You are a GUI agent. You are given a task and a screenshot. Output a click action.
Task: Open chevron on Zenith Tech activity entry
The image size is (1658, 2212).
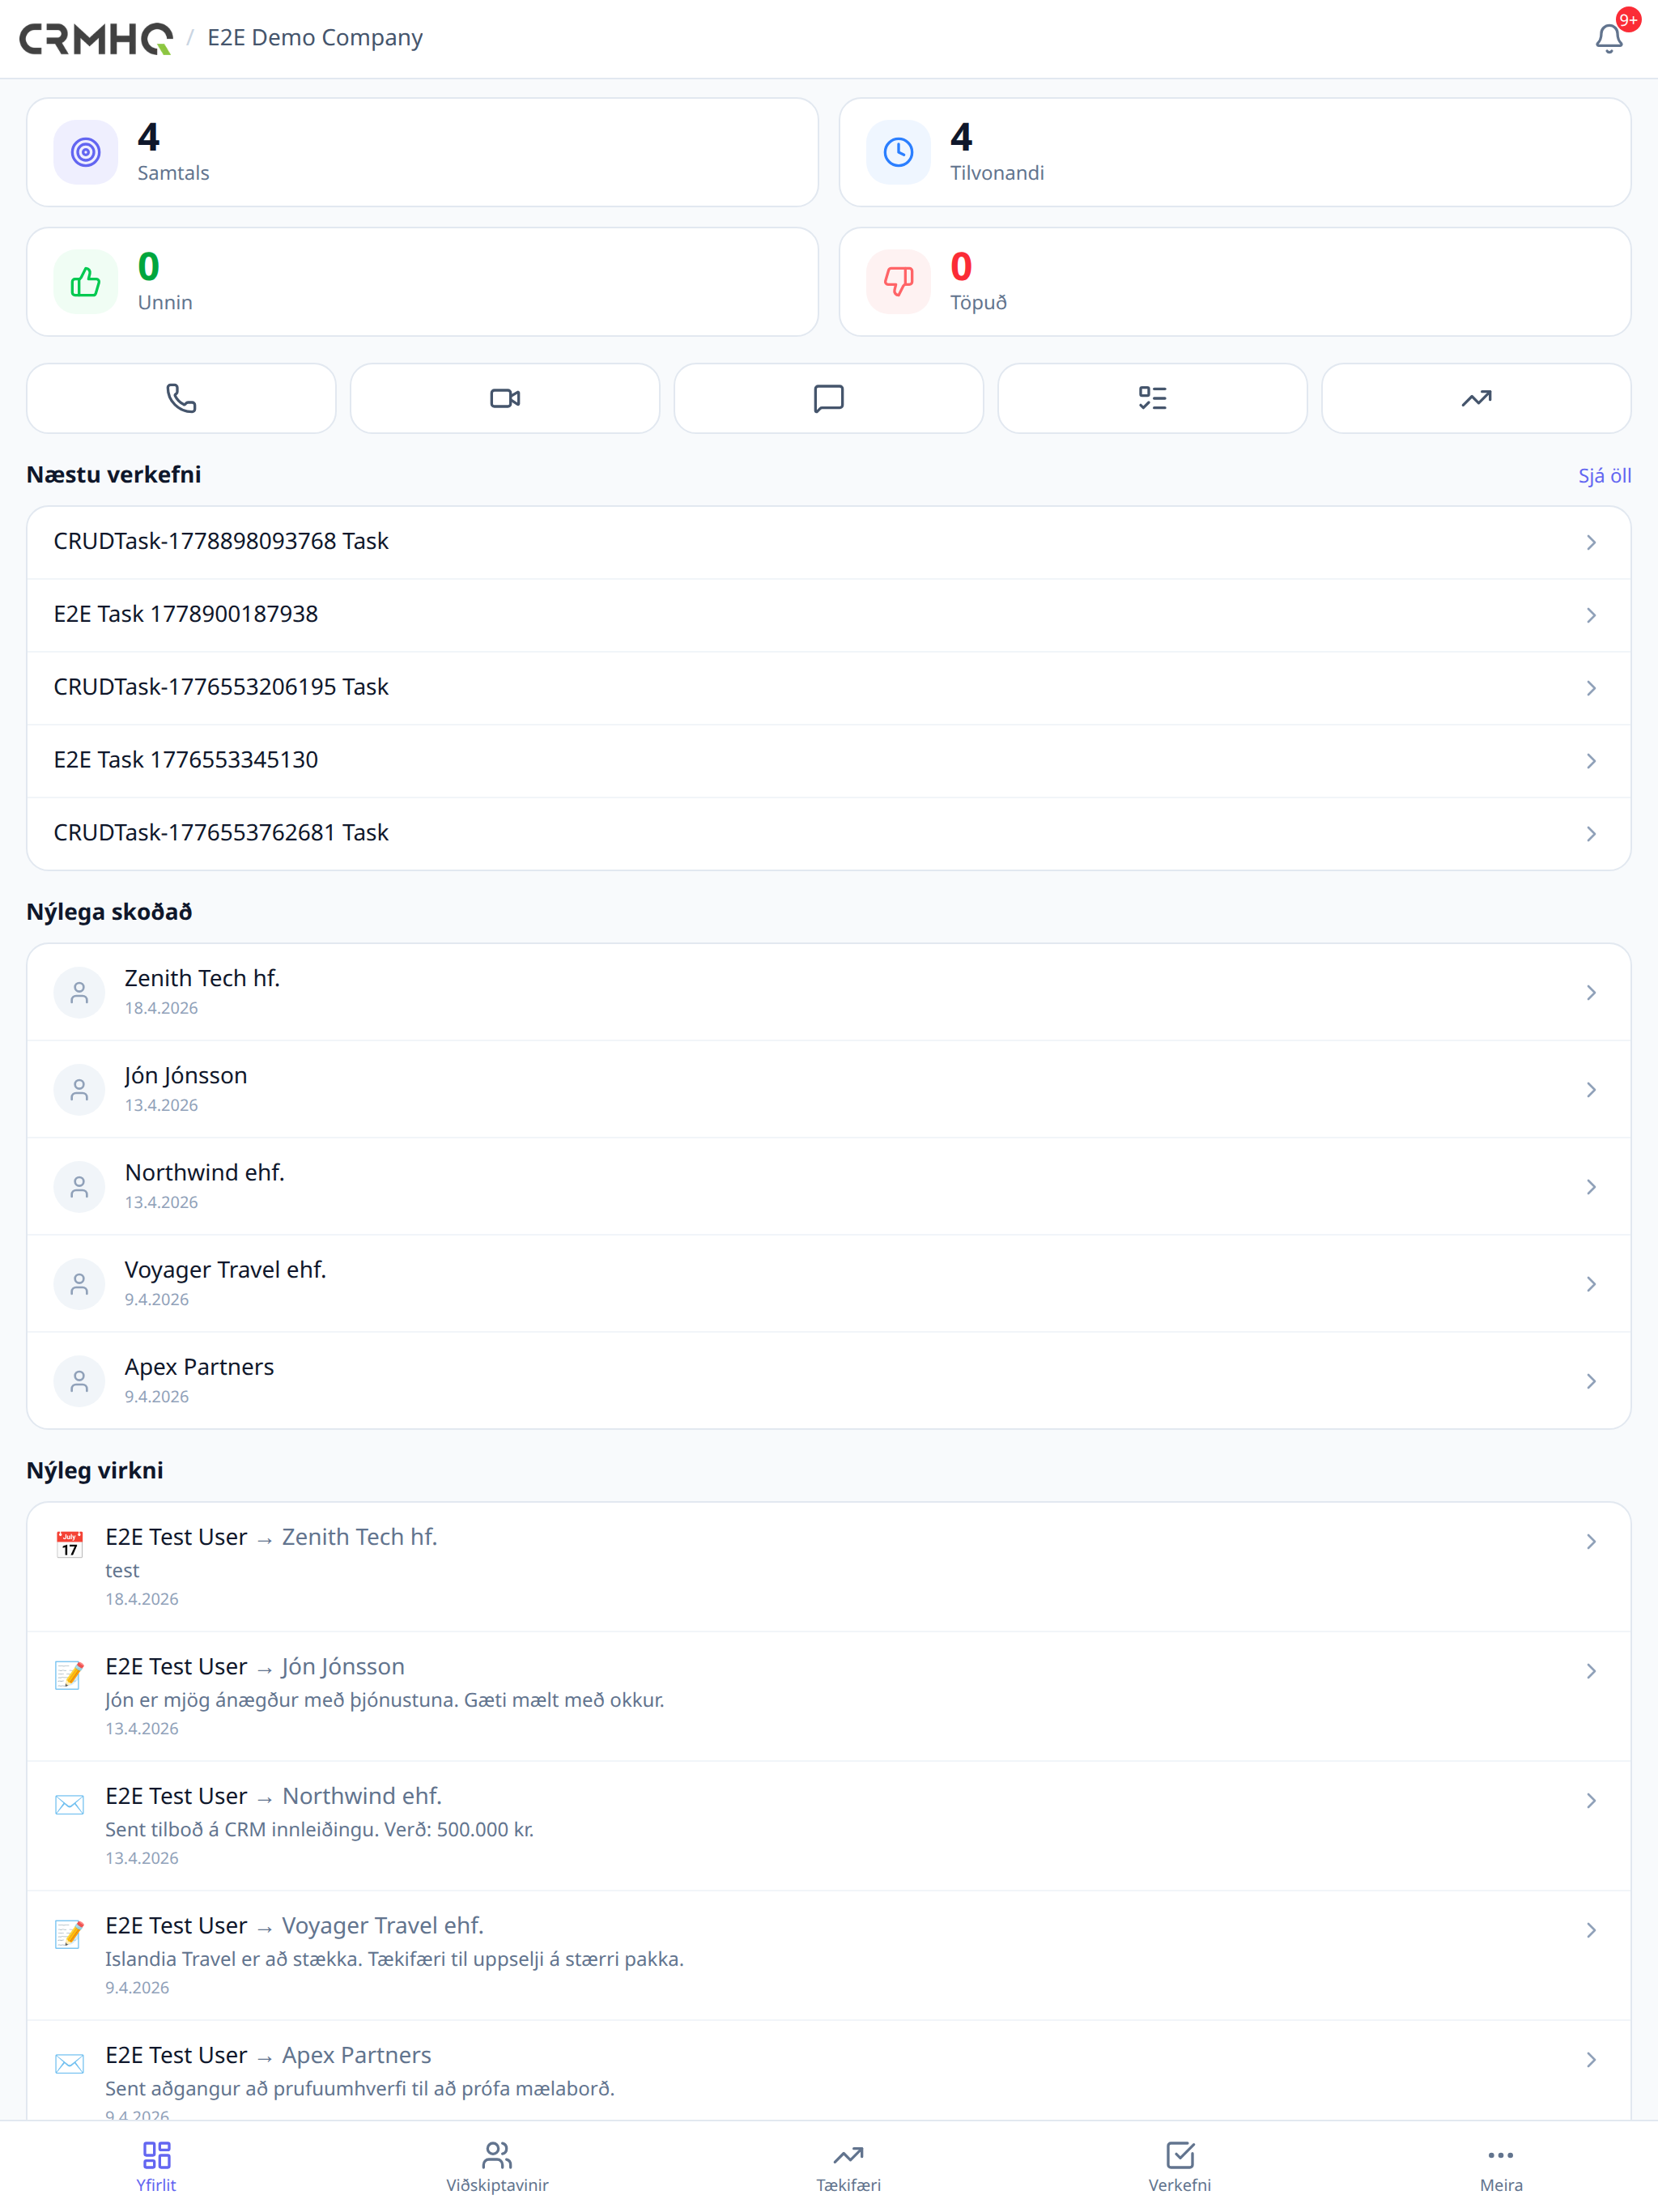coord(1590,1541)
